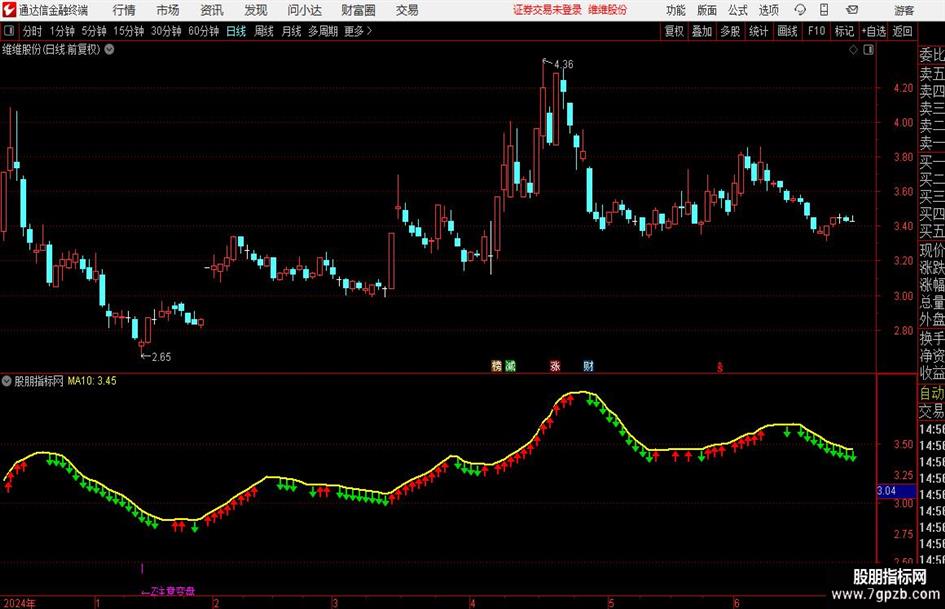Switch to the 15分钟 period tab
Screen dimensions: 945x609
point(128,31)
